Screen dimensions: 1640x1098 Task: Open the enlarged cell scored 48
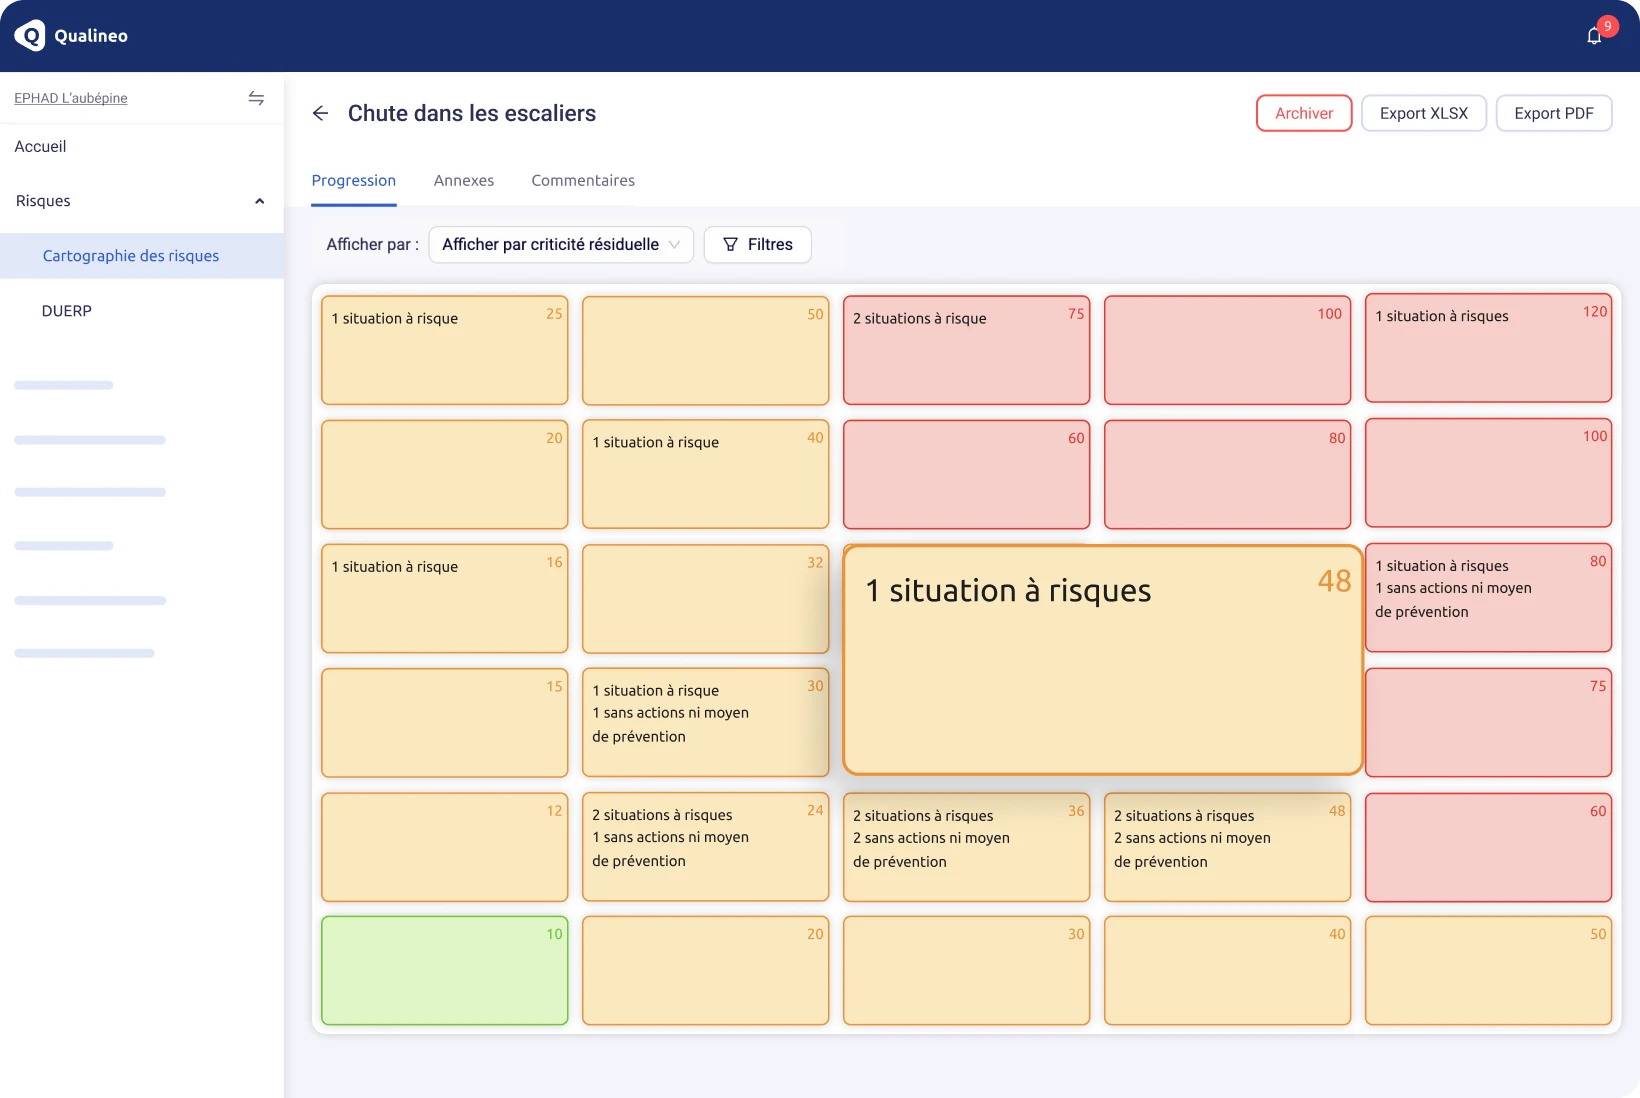click(x=1103, y=660)
